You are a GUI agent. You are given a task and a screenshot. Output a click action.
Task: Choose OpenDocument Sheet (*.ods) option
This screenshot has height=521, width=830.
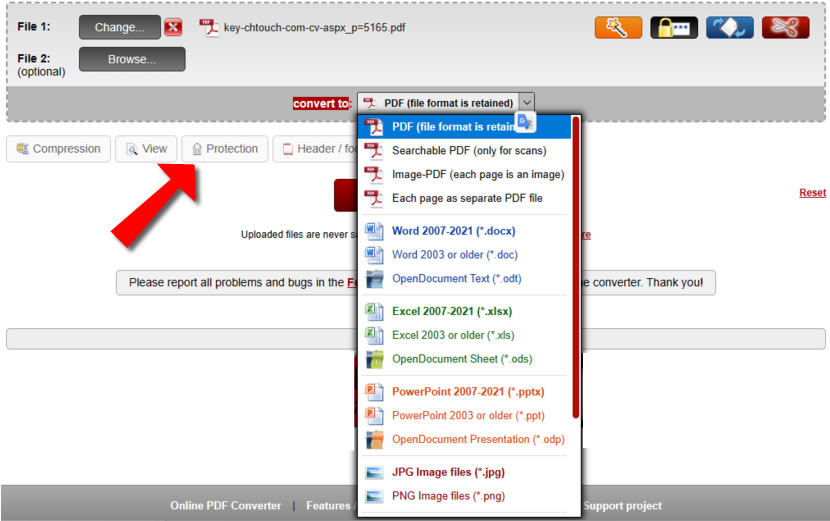(x=465, y=359)
